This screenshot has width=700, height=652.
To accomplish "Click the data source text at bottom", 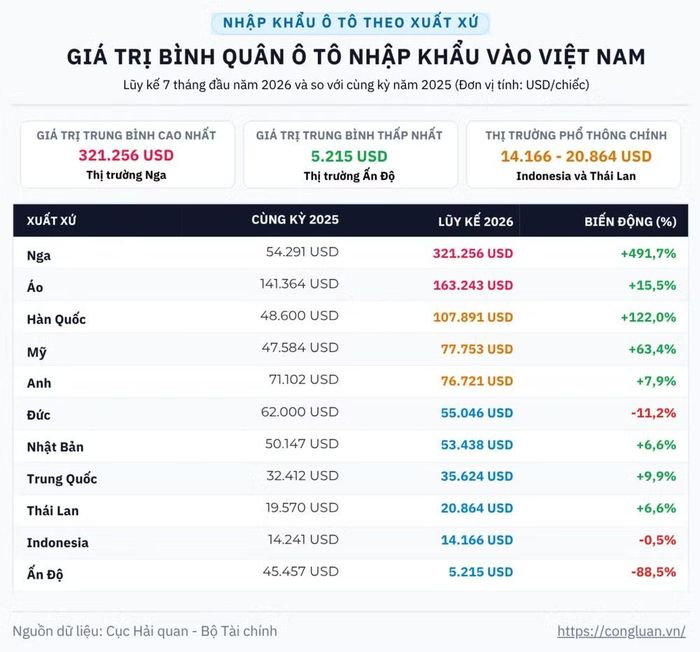I will (x=145, y=631).
